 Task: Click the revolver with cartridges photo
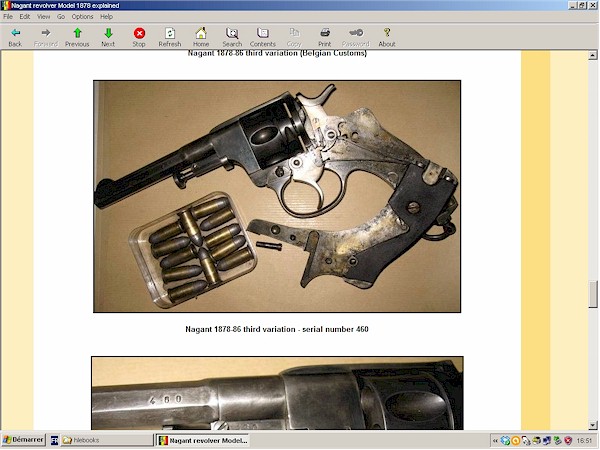pyautogui.click(x=277, y=196)
